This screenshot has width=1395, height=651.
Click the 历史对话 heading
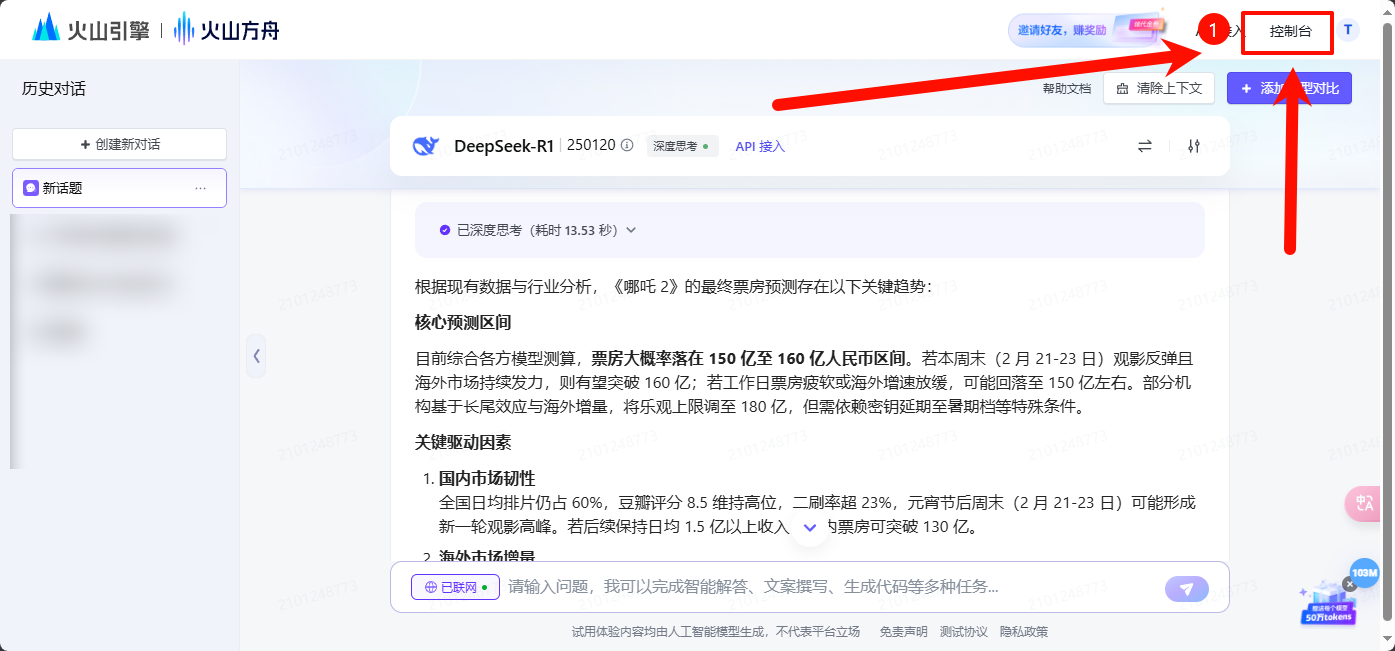(x=54, y=89)
